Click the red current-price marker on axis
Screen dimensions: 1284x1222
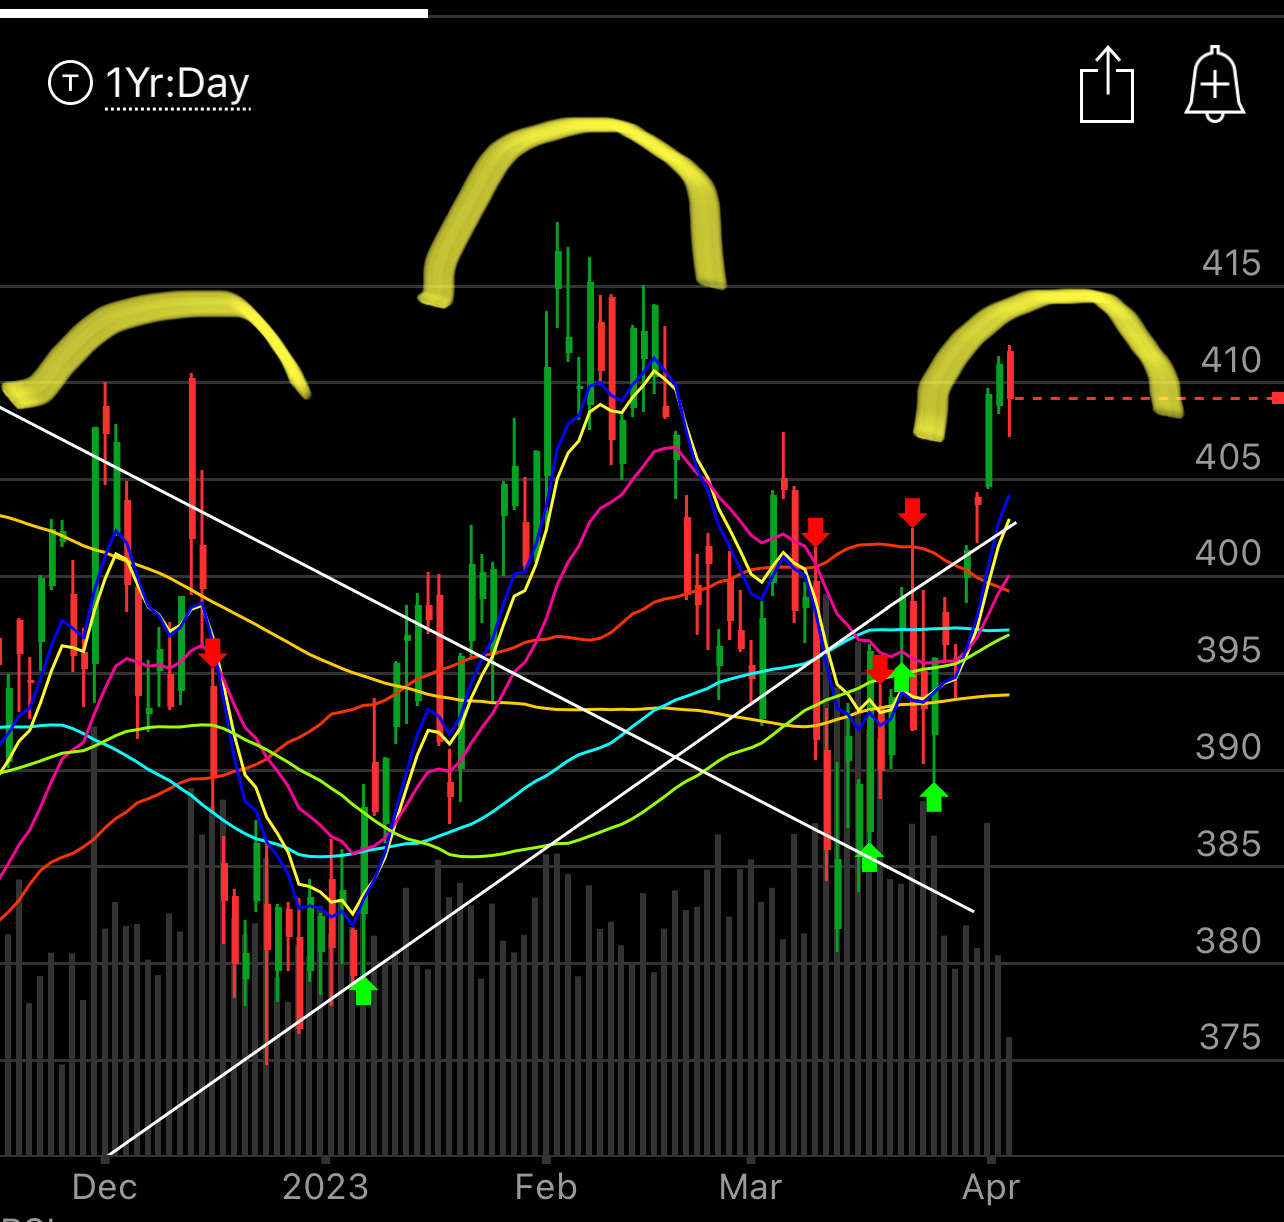coord(1277,398)
